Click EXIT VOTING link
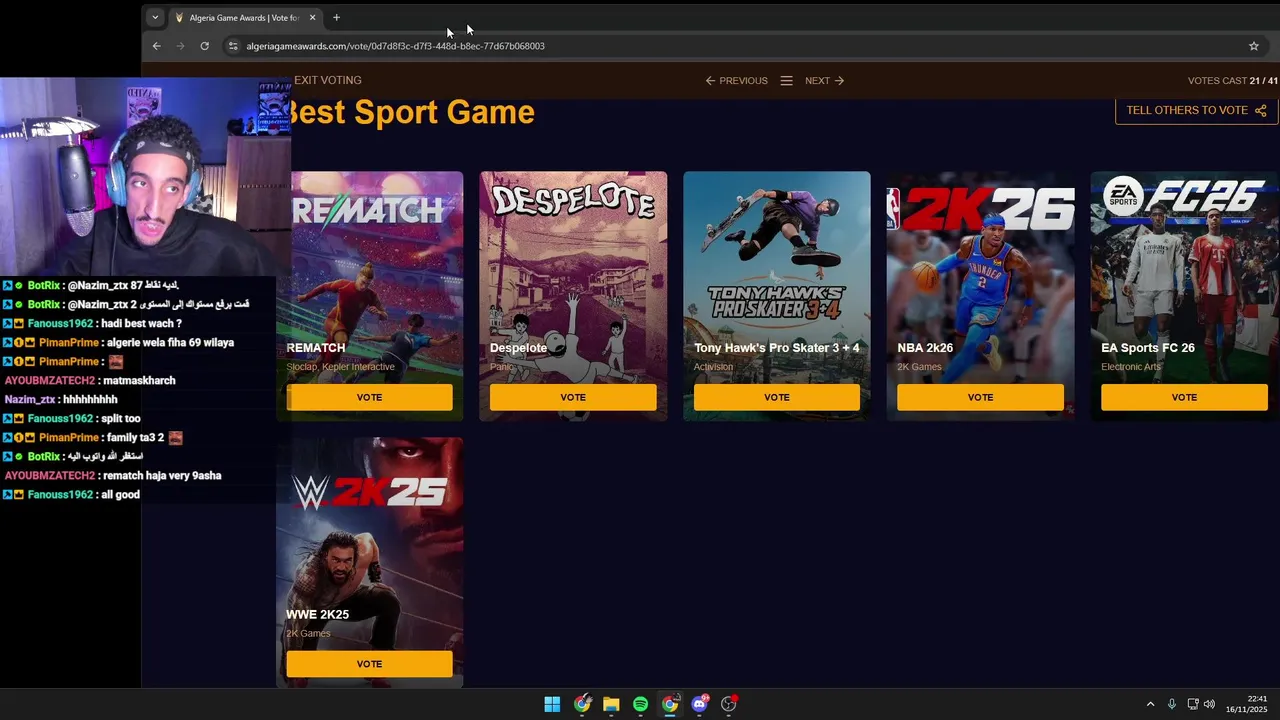 (x=328, y=80)
